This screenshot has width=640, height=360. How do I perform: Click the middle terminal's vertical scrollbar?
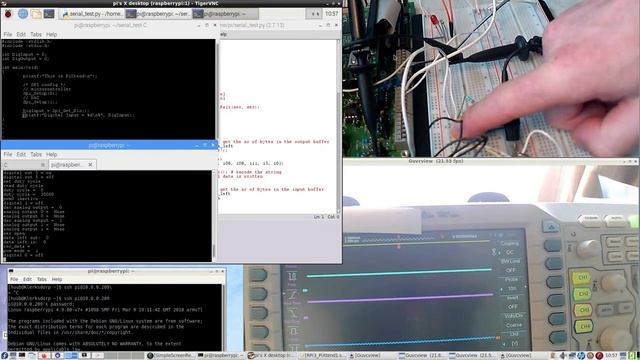(x=214, y=216)
